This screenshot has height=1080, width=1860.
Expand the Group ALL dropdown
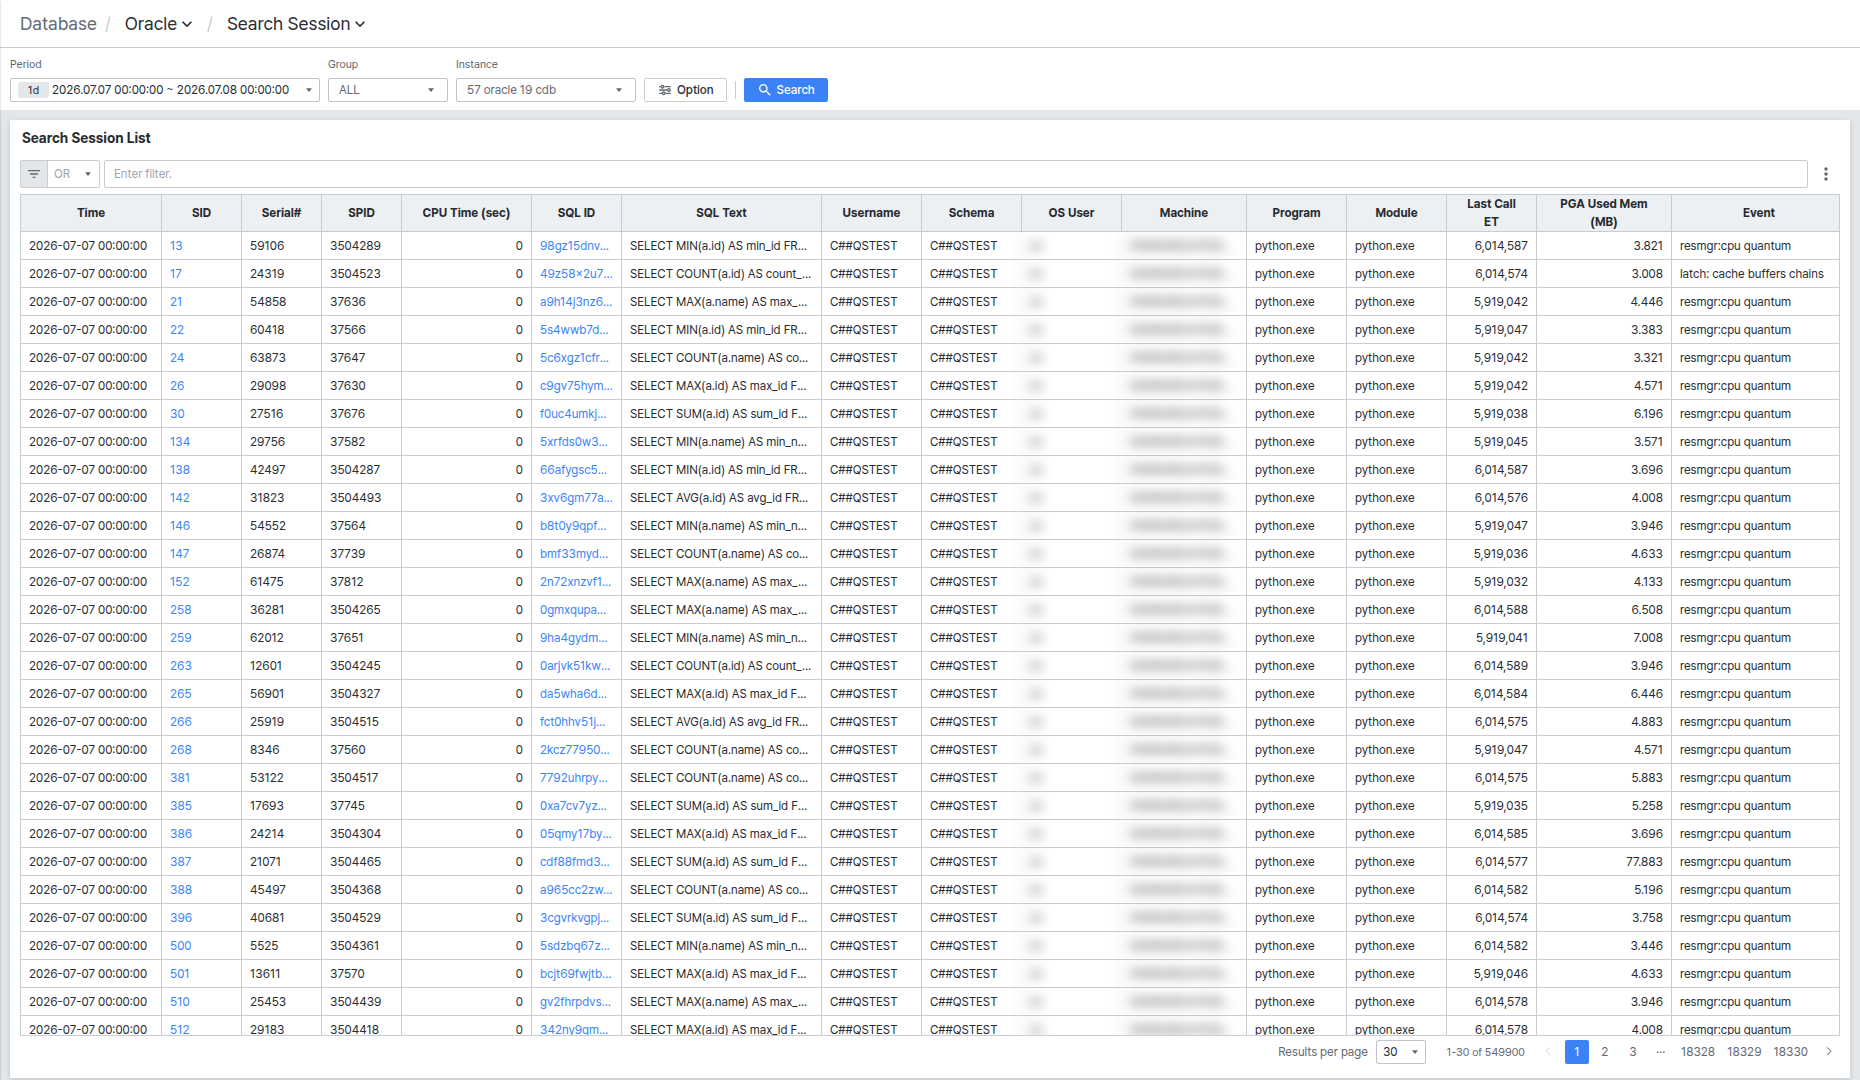pos(388,90)
